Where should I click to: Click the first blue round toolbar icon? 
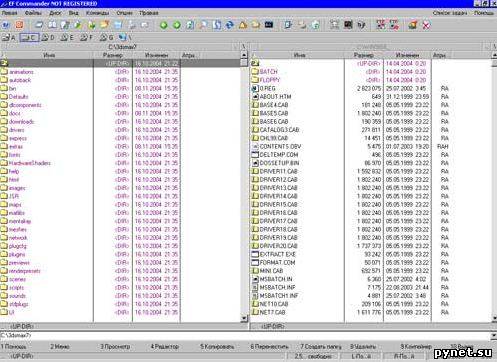click(x=6, y=25)
